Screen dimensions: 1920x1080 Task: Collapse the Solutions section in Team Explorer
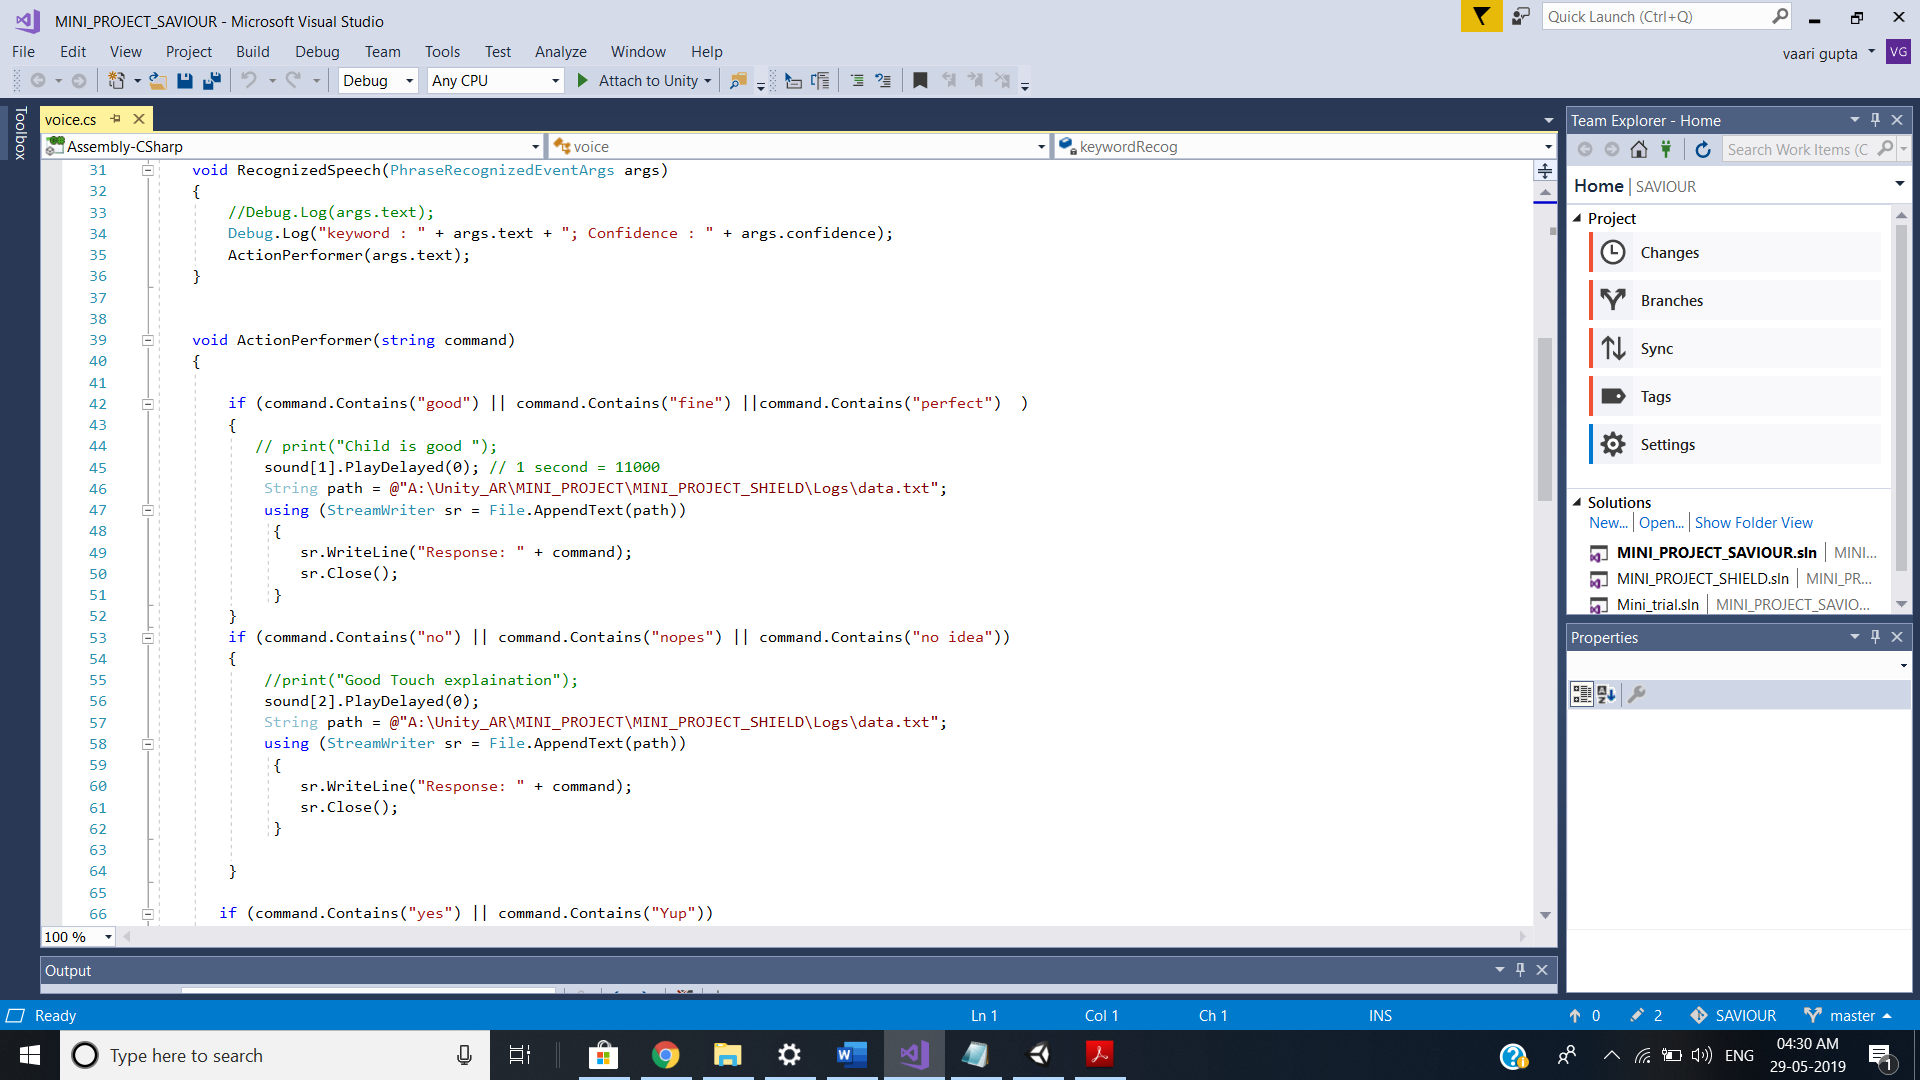[1578, 503]
